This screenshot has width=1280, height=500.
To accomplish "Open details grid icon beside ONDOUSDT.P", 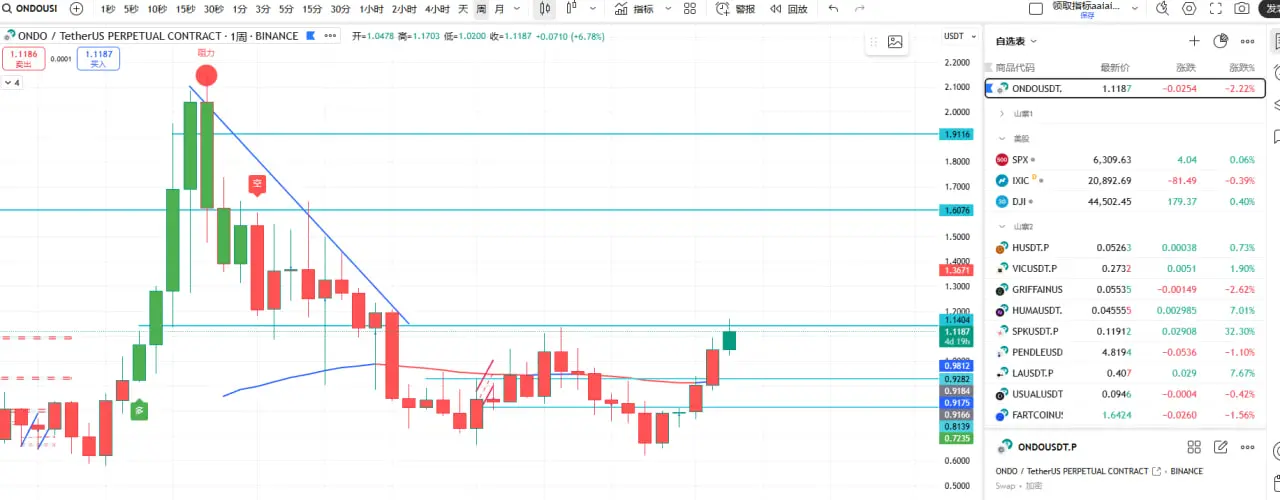I will point(1194,447).
